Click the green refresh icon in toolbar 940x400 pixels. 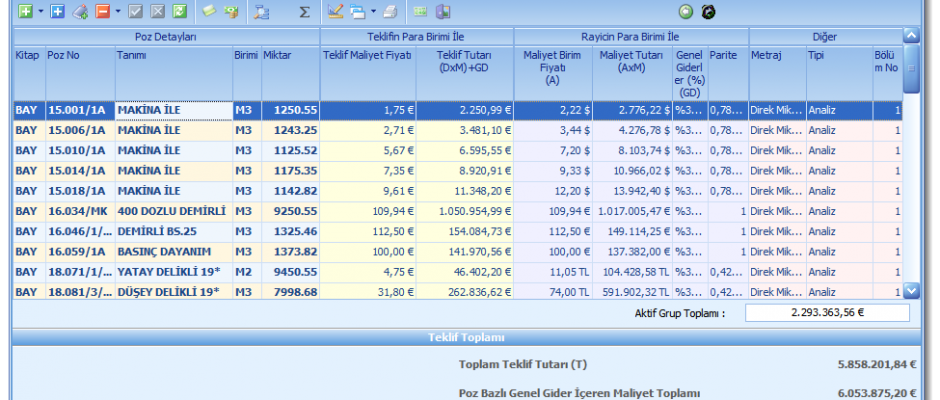coord(179,12)
